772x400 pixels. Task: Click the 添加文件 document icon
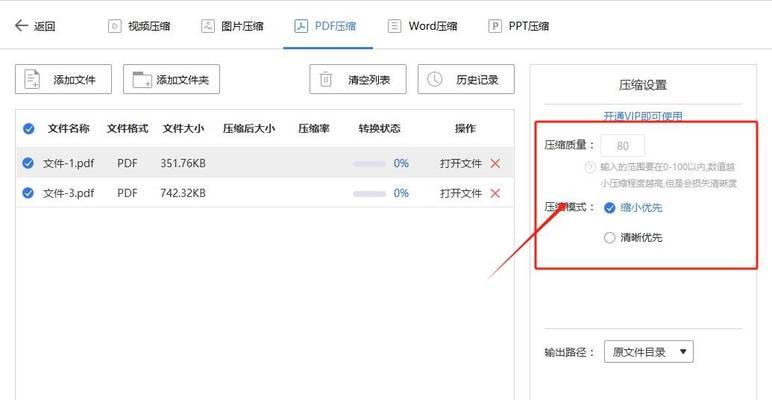32,79
